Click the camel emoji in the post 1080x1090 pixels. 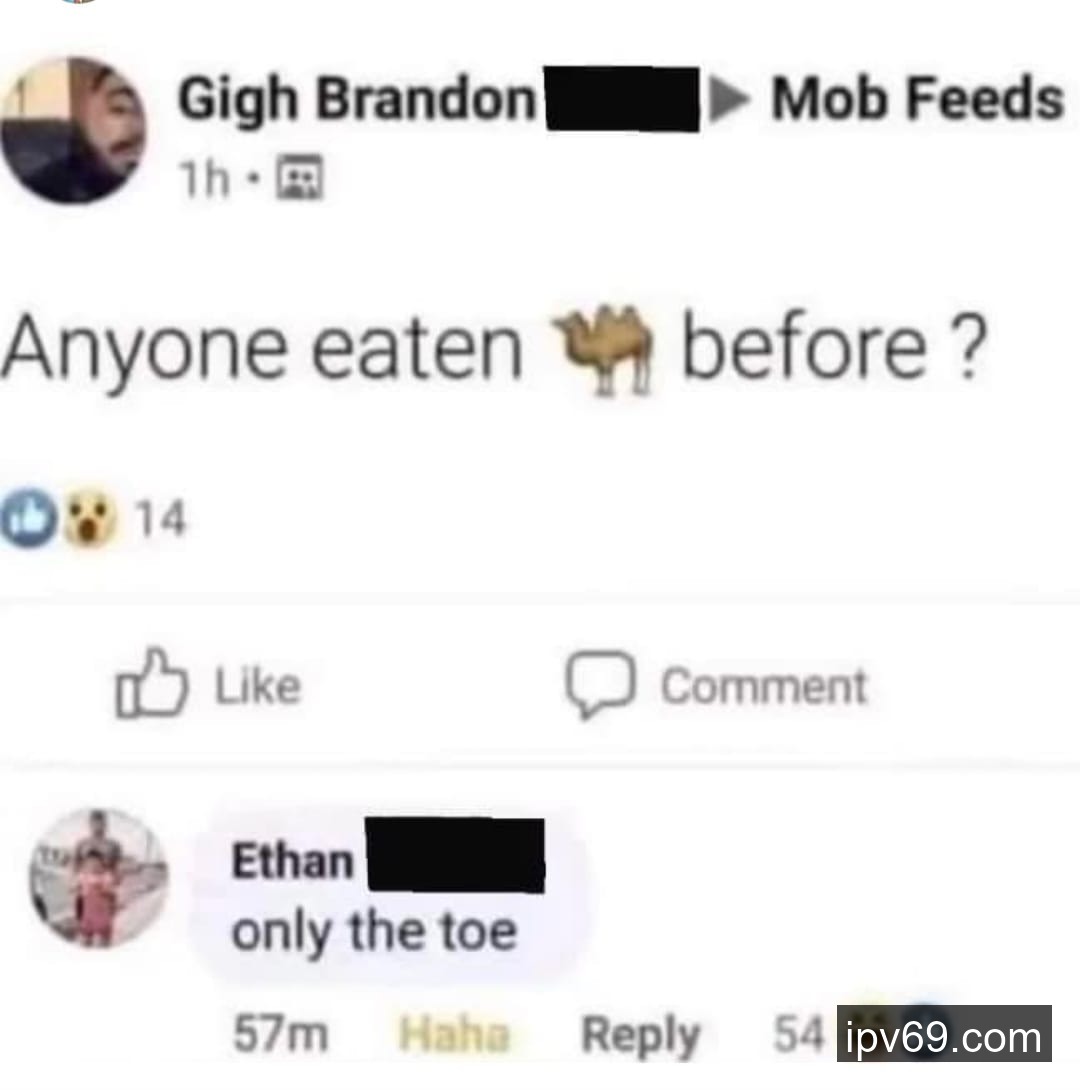(602, 350)
